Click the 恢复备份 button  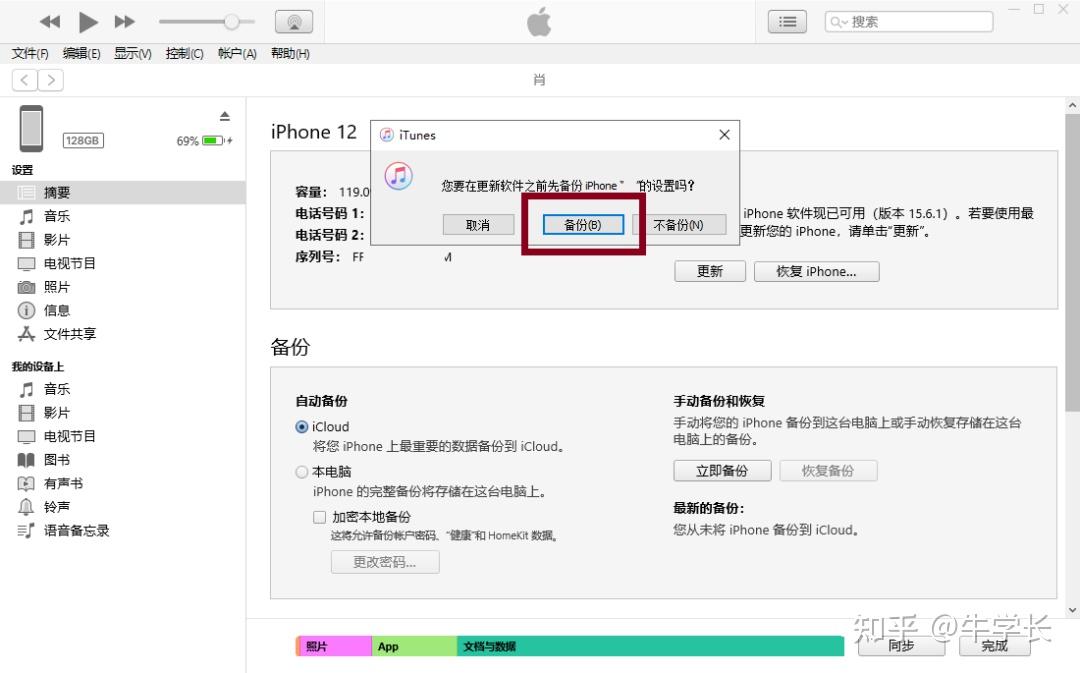(828, 471)
